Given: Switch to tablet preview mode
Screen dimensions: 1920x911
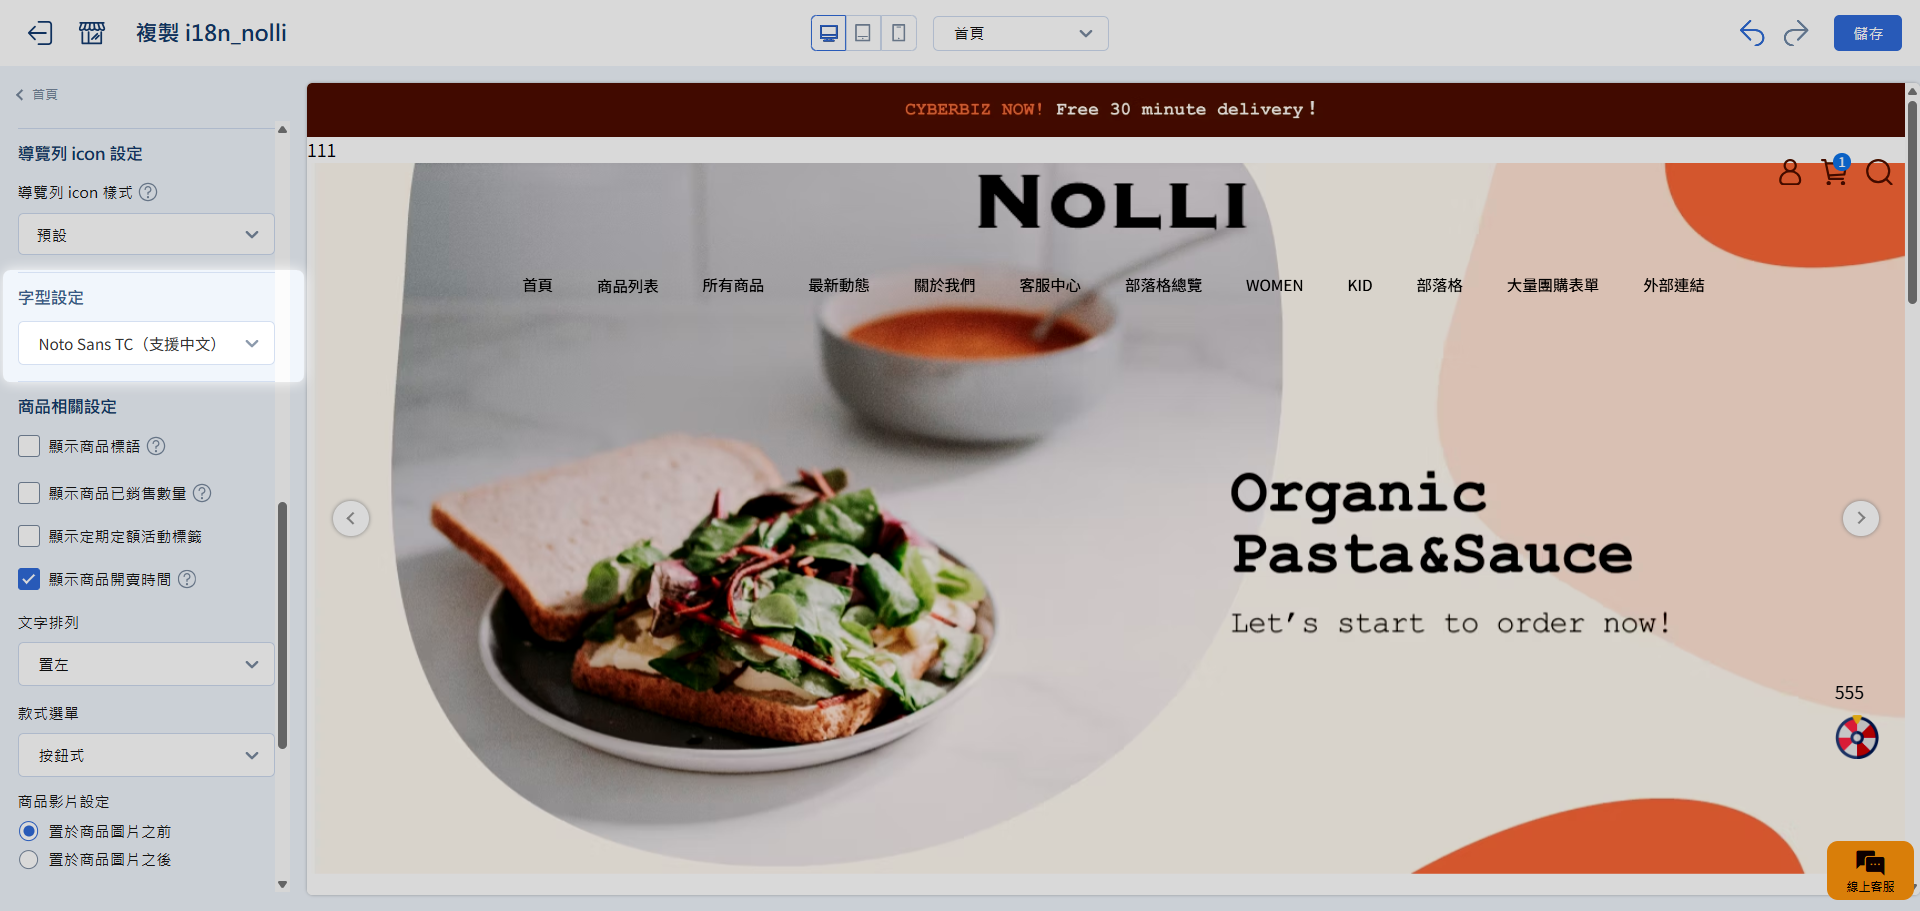Looking at the screenshot, I should tap(863, 33).
